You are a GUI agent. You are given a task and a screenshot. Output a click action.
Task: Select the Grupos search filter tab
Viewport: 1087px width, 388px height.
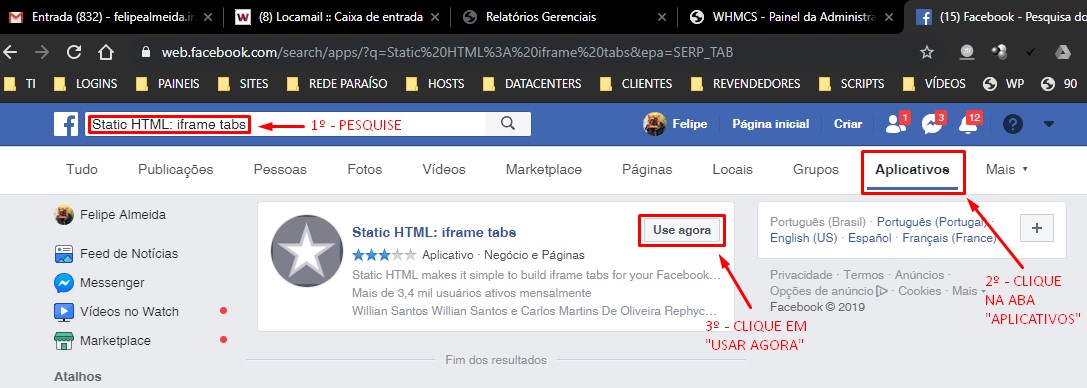[x=816, y=170]
